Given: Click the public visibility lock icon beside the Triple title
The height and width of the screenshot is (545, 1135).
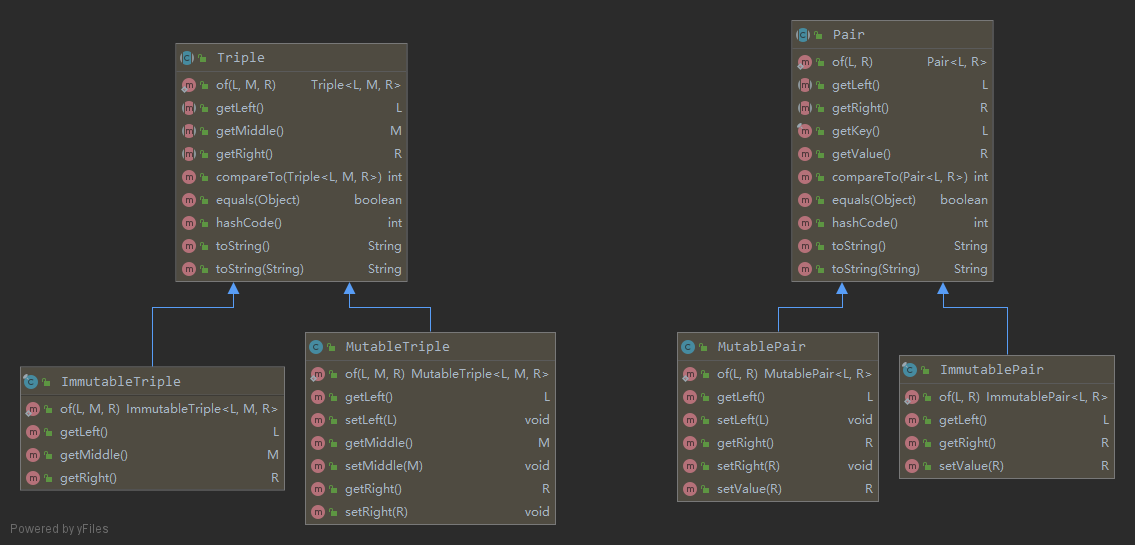Looking at the screenshot, I should point(203,59).
